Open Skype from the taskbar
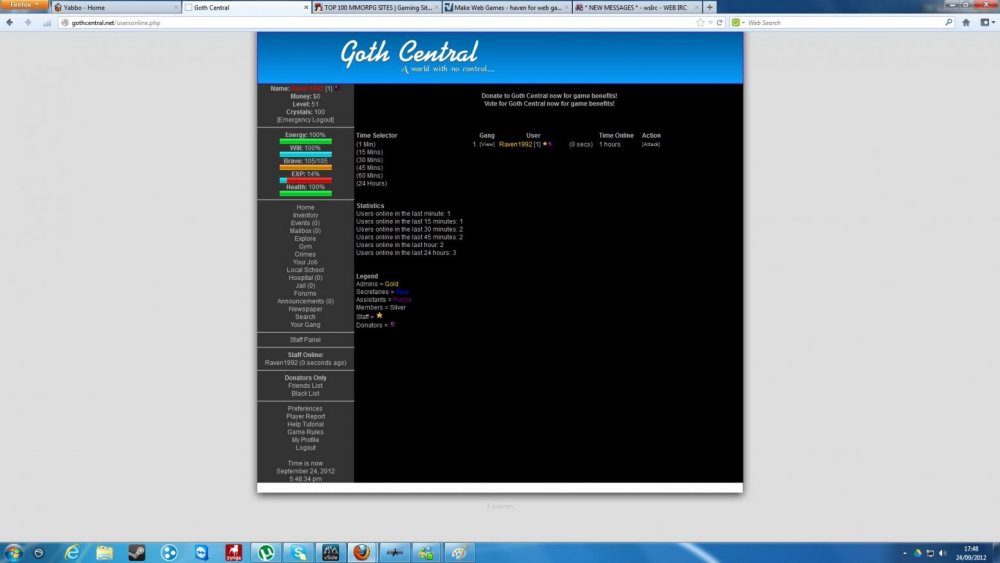 point(297,552)
